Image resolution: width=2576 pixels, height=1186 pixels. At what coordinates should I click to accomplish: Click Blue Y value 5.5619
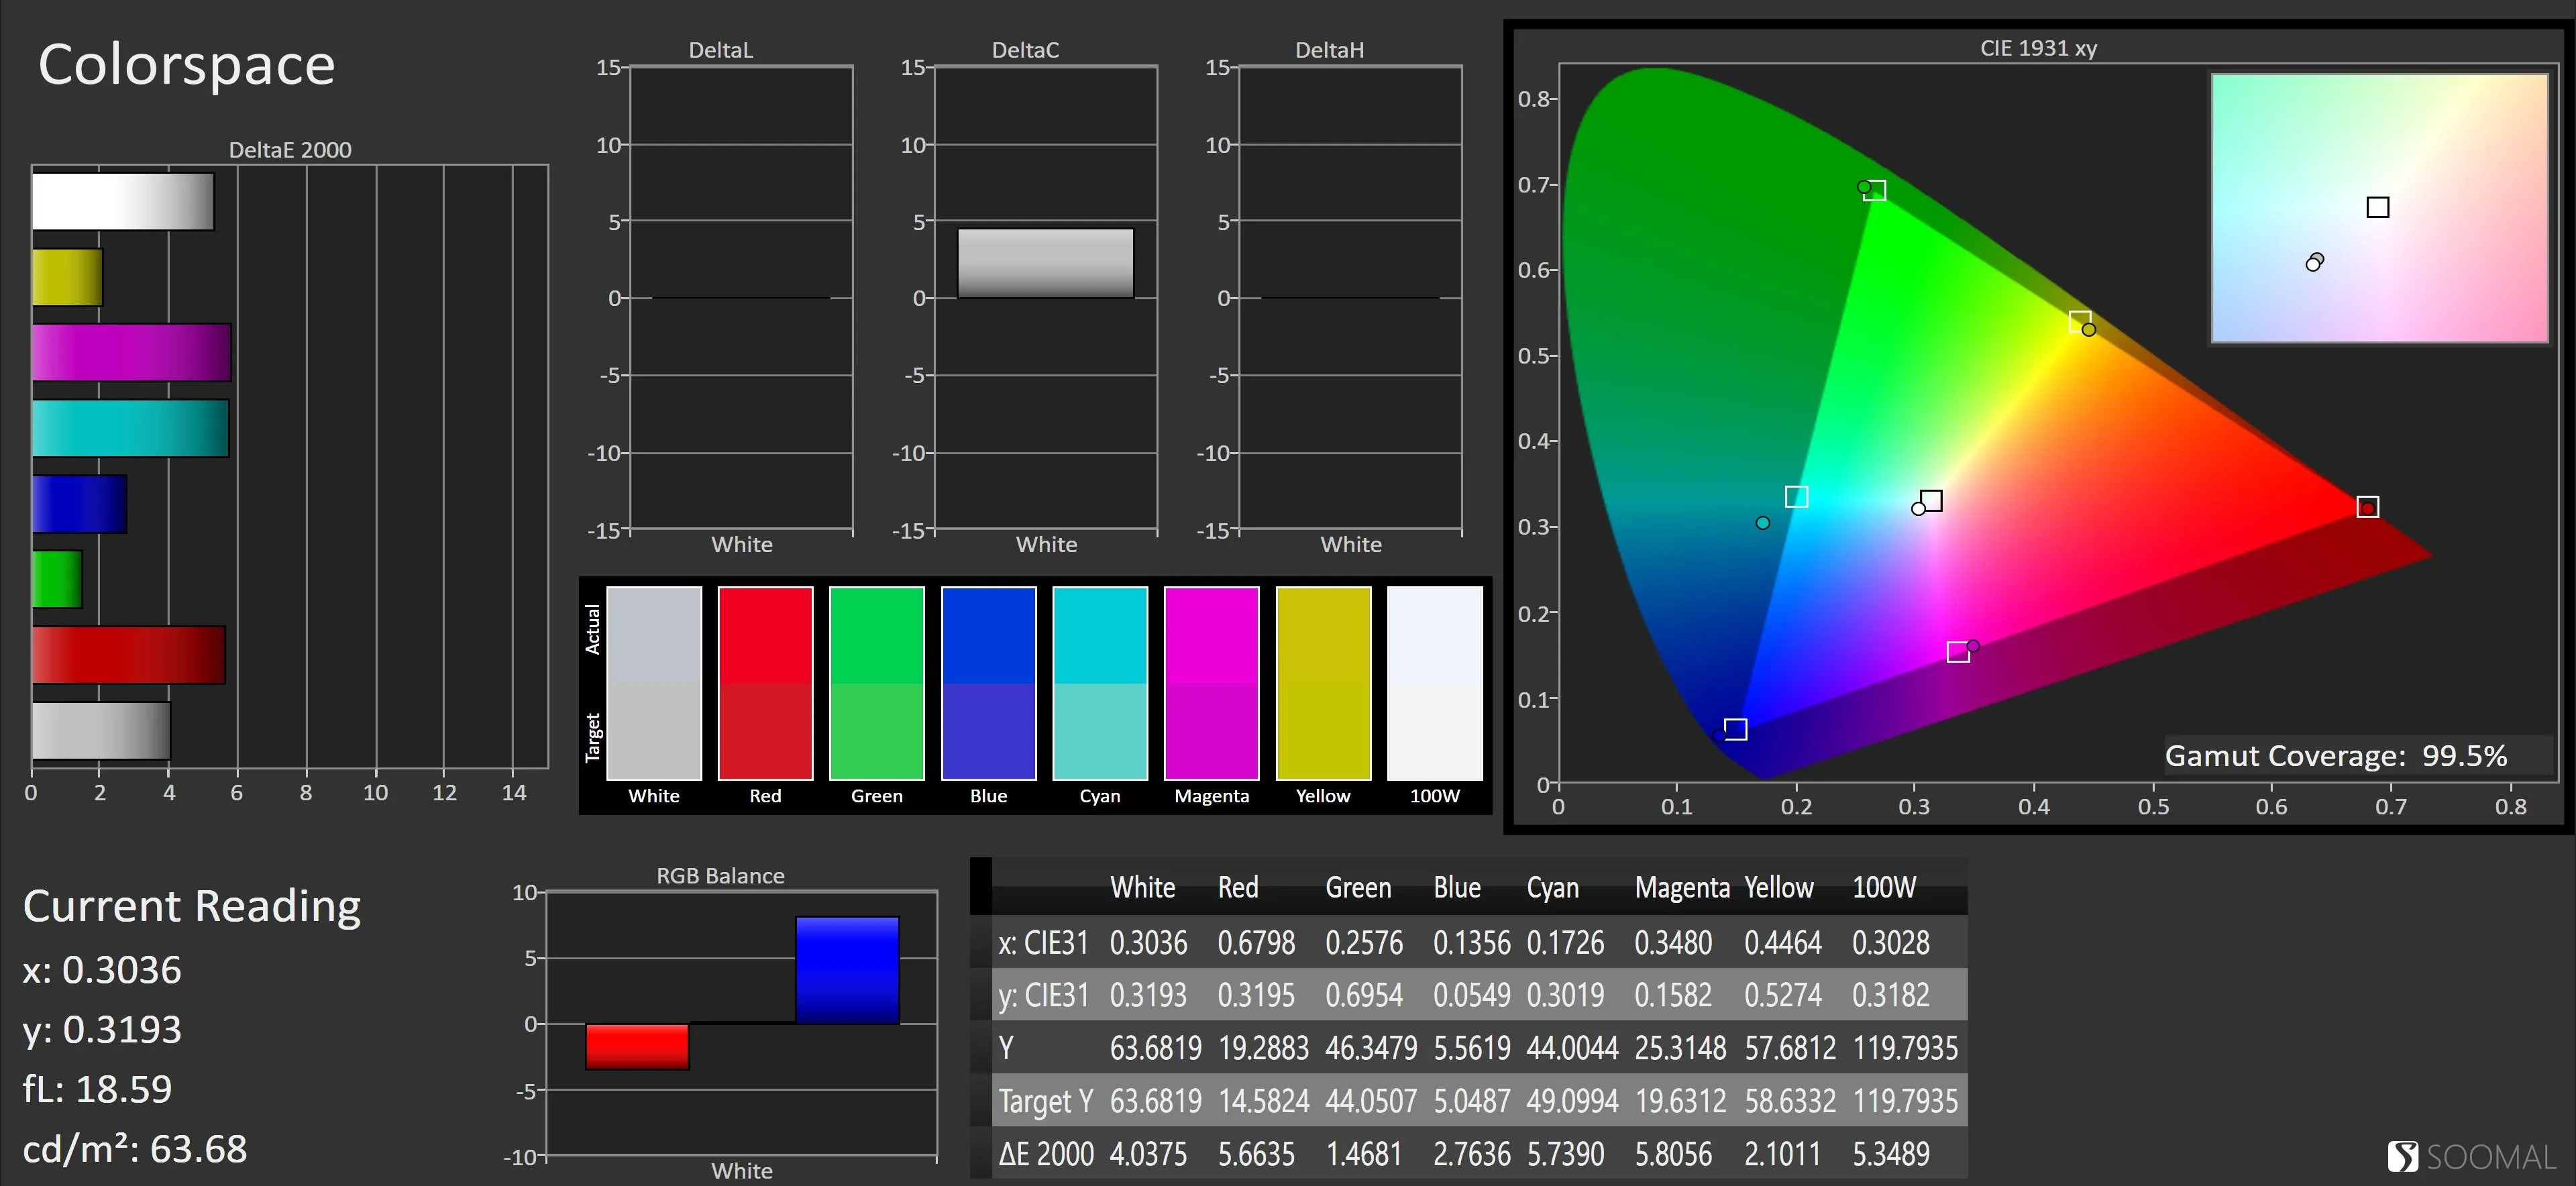[x=1472, y=1048]
